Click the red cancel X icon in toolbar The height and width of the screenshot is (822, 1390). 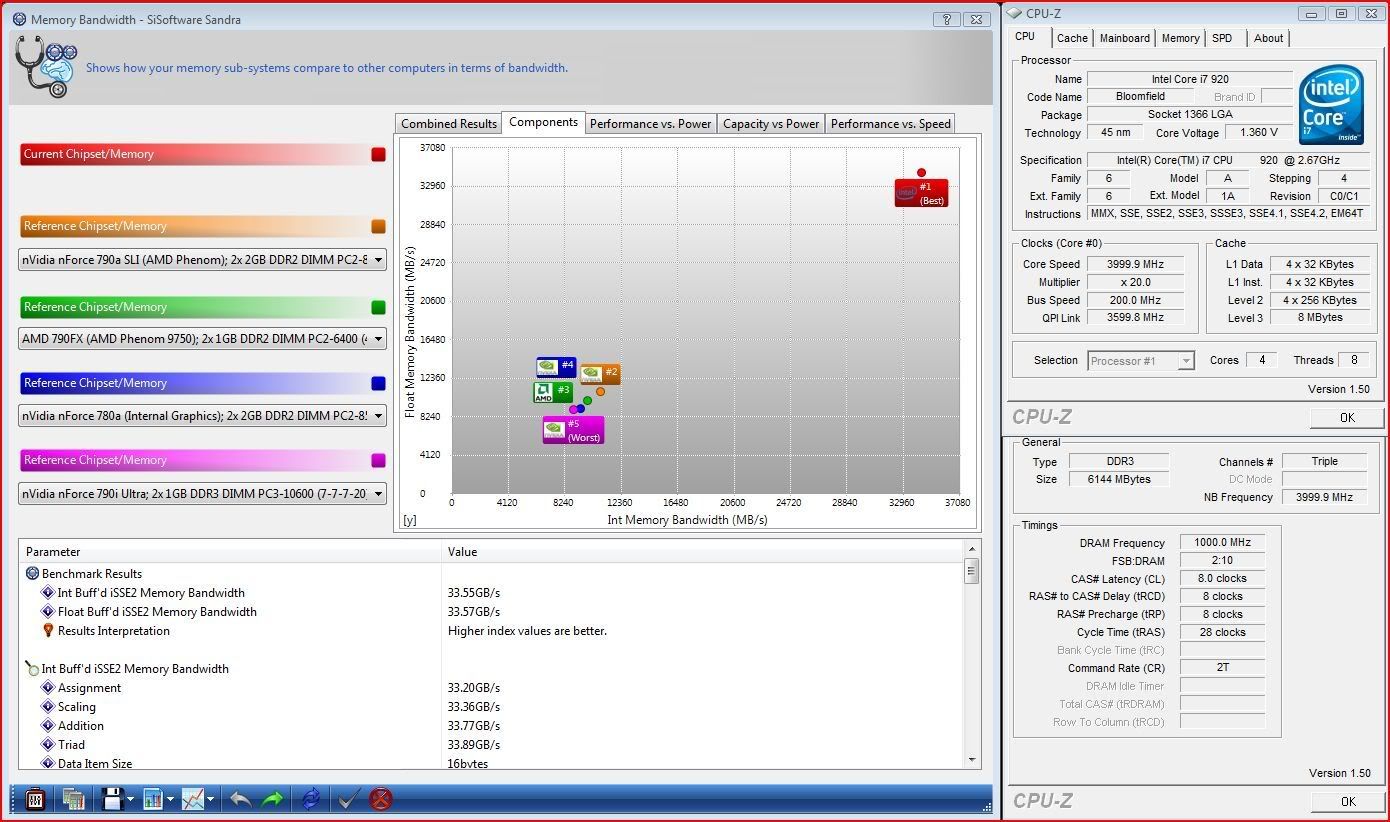[381, 799]
